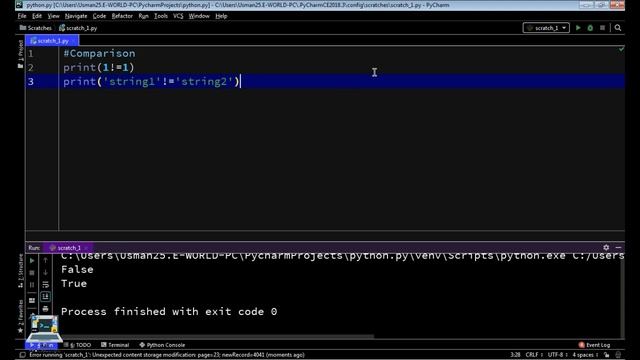Place cursor on the #Comparison comment line
The image size is (640, 360).
tap(99, 53)
